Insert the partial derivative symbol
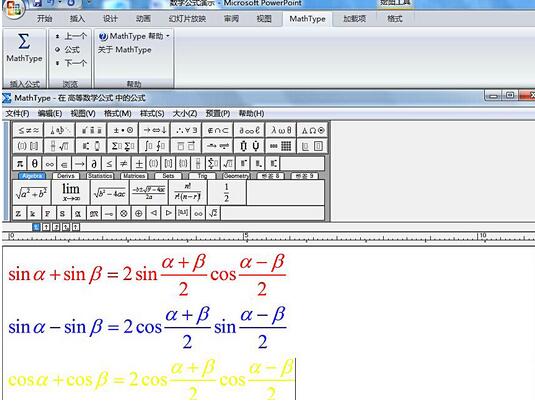The width and height of the screenshot is (535, 407). 94,164
